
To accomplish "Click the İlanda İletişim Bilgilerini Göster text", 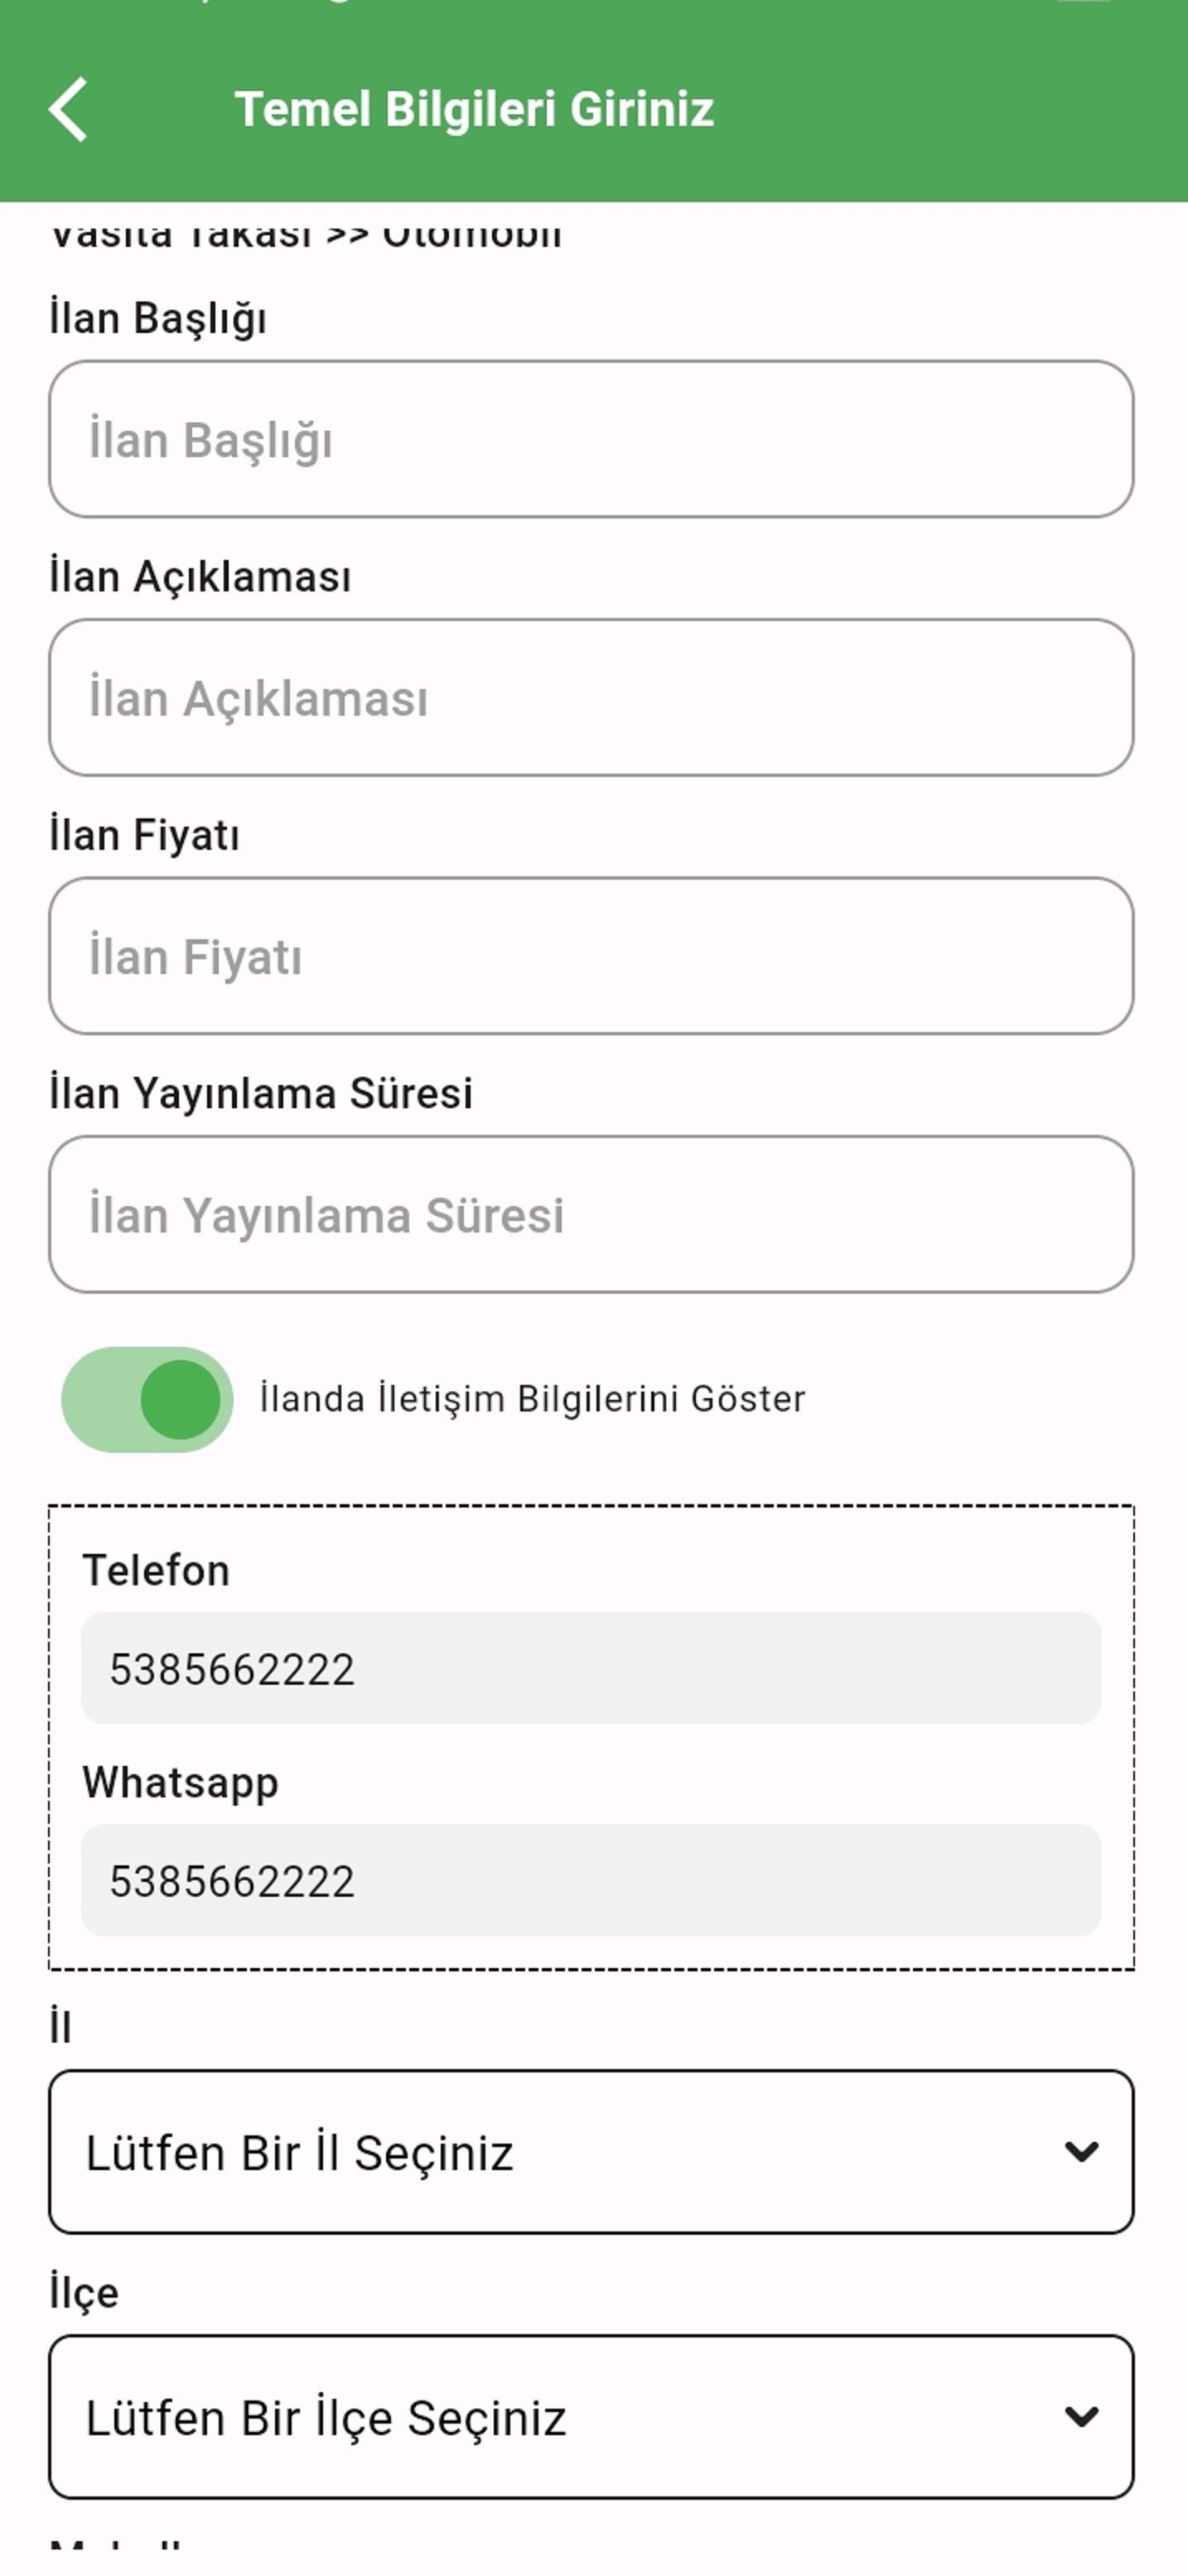I will [532, 1399].
